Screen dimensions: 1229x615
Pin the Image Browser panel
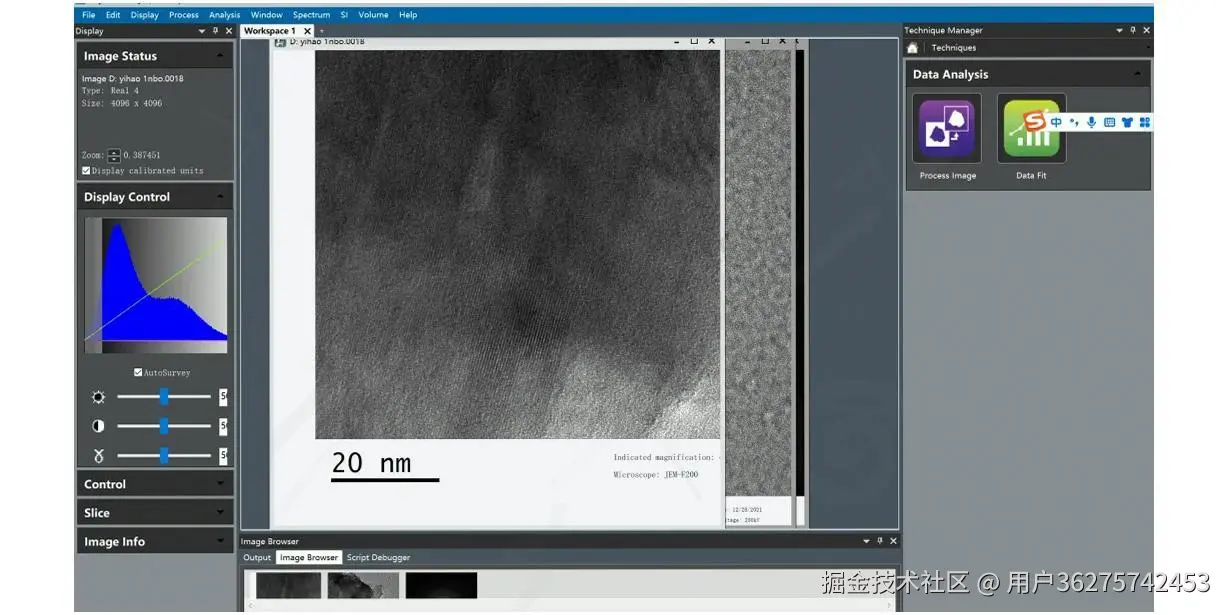880,541
